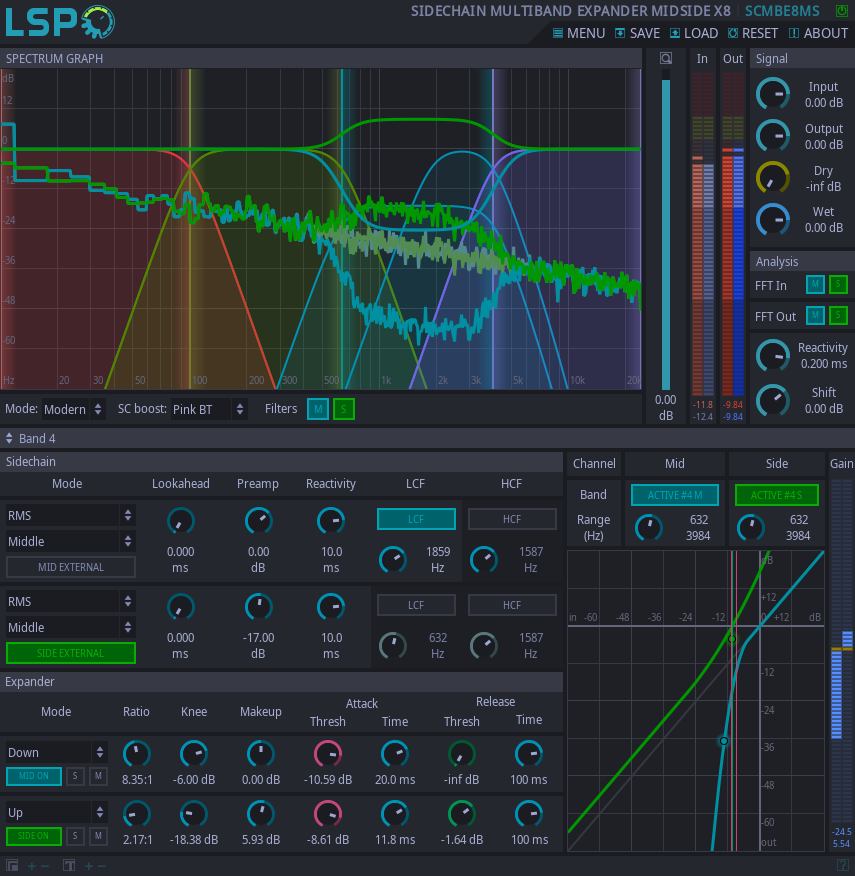The height and width of the screenshot is (876, 855).
Task: Adjust the Input gain knob
Action: coord(773,94)
